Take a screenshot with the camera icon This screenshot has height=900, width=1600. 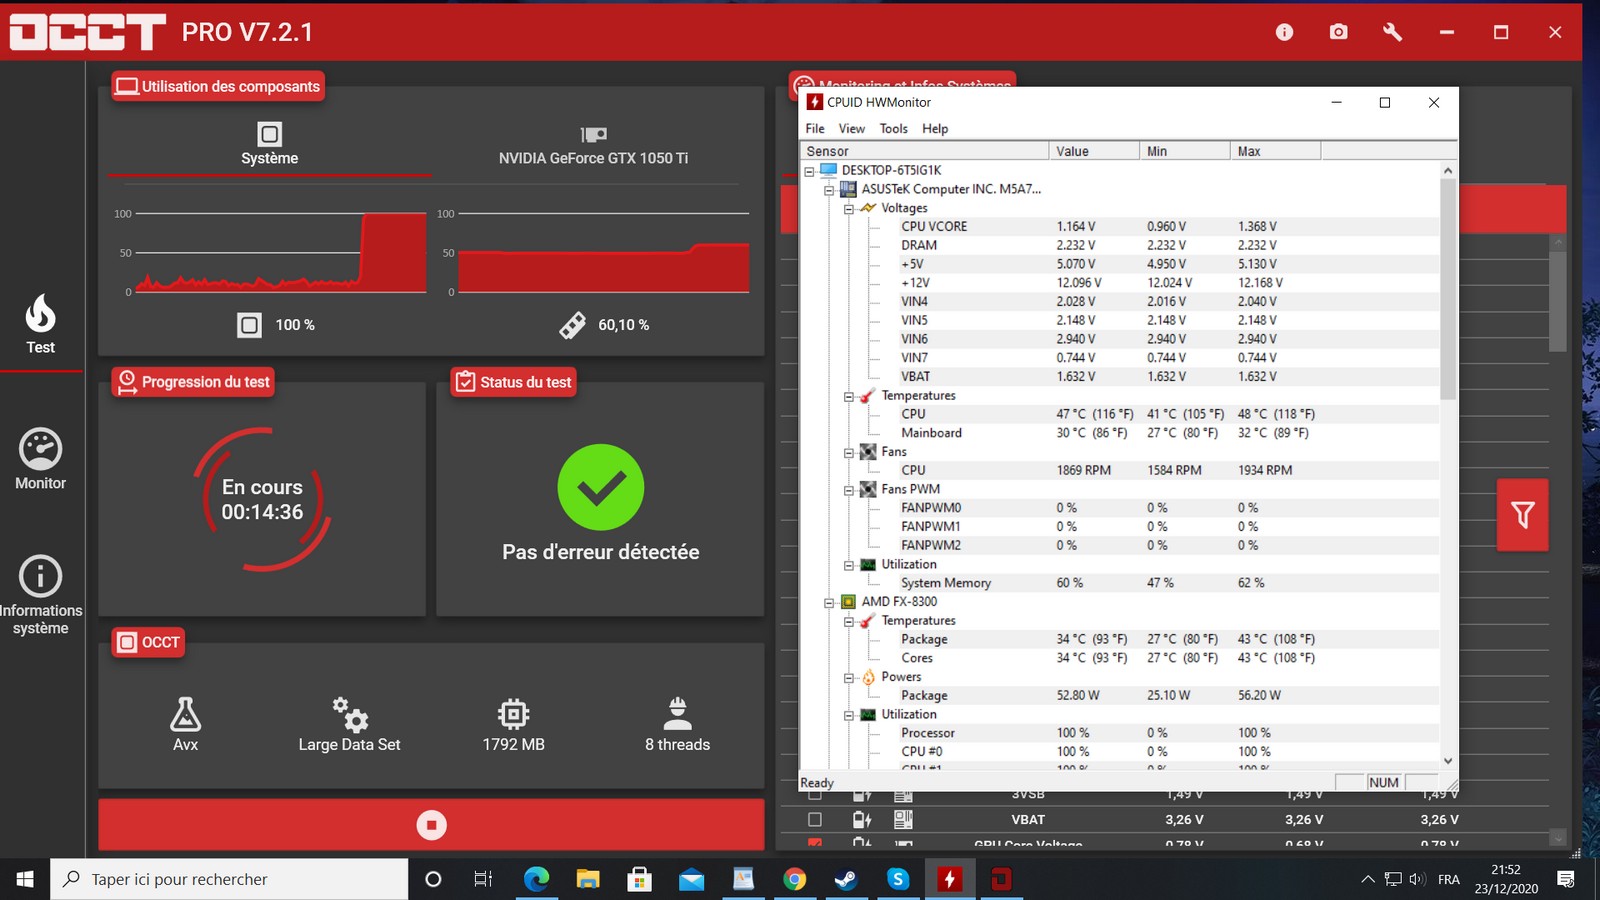(1338, 32)
